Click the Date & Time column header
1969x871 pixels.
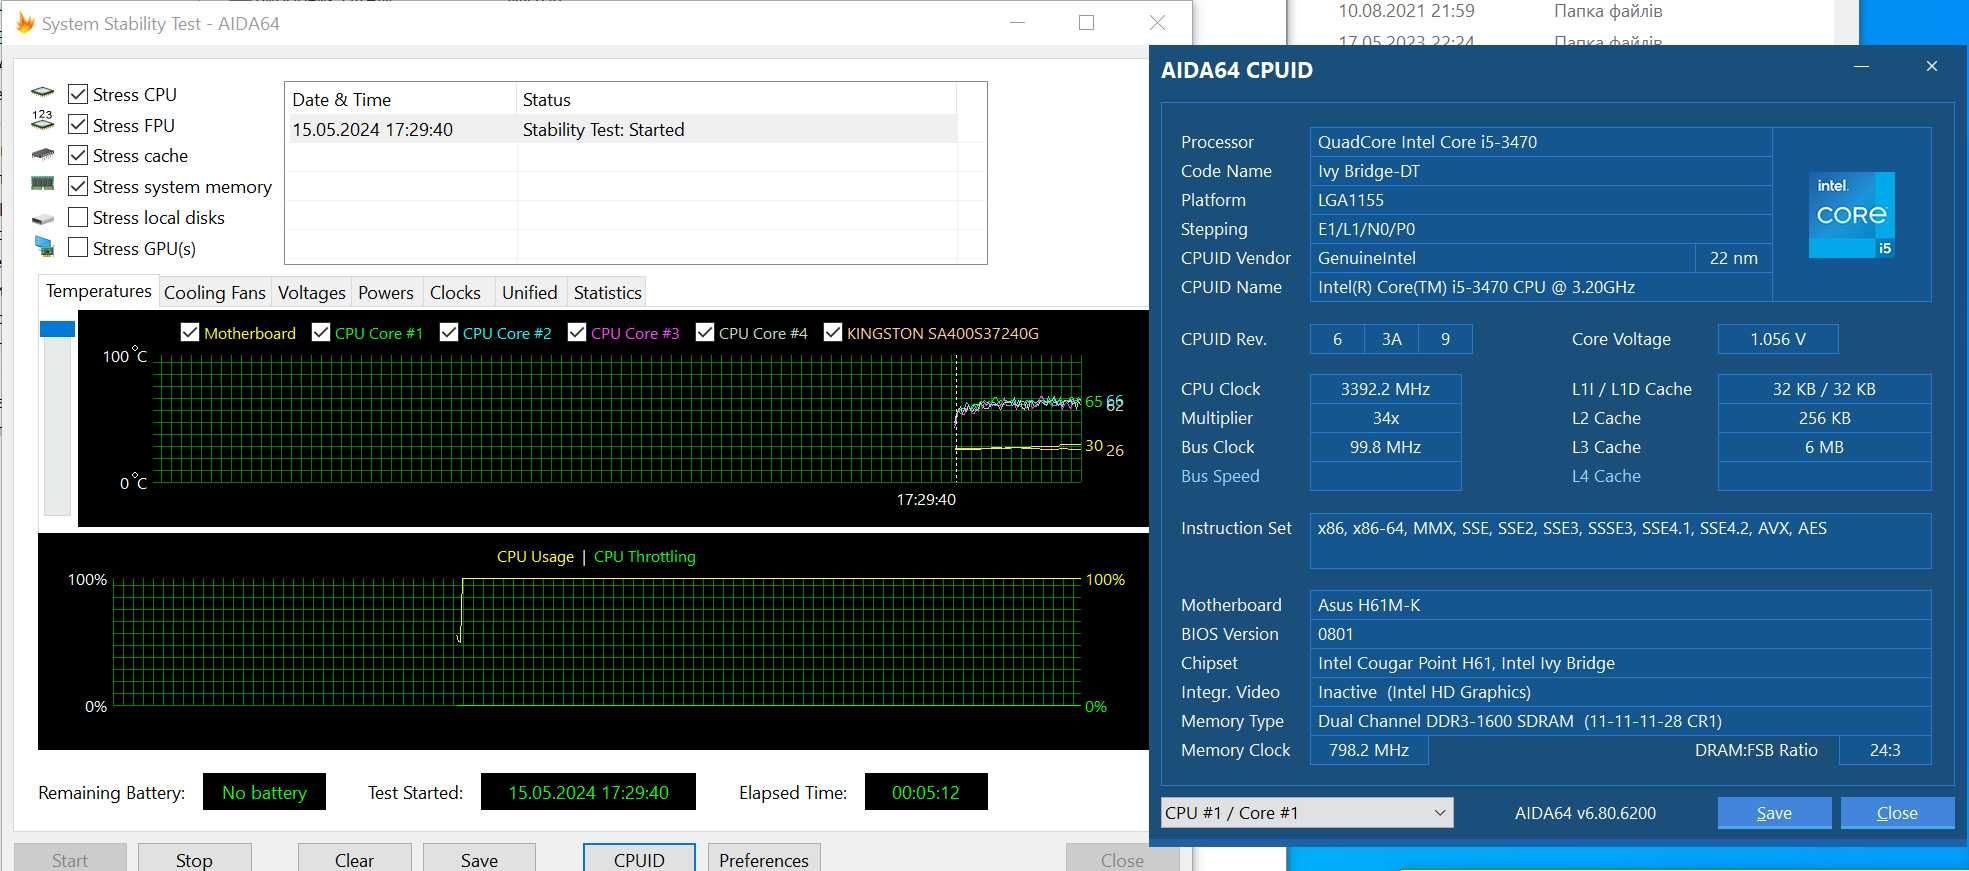pos(401,99)
